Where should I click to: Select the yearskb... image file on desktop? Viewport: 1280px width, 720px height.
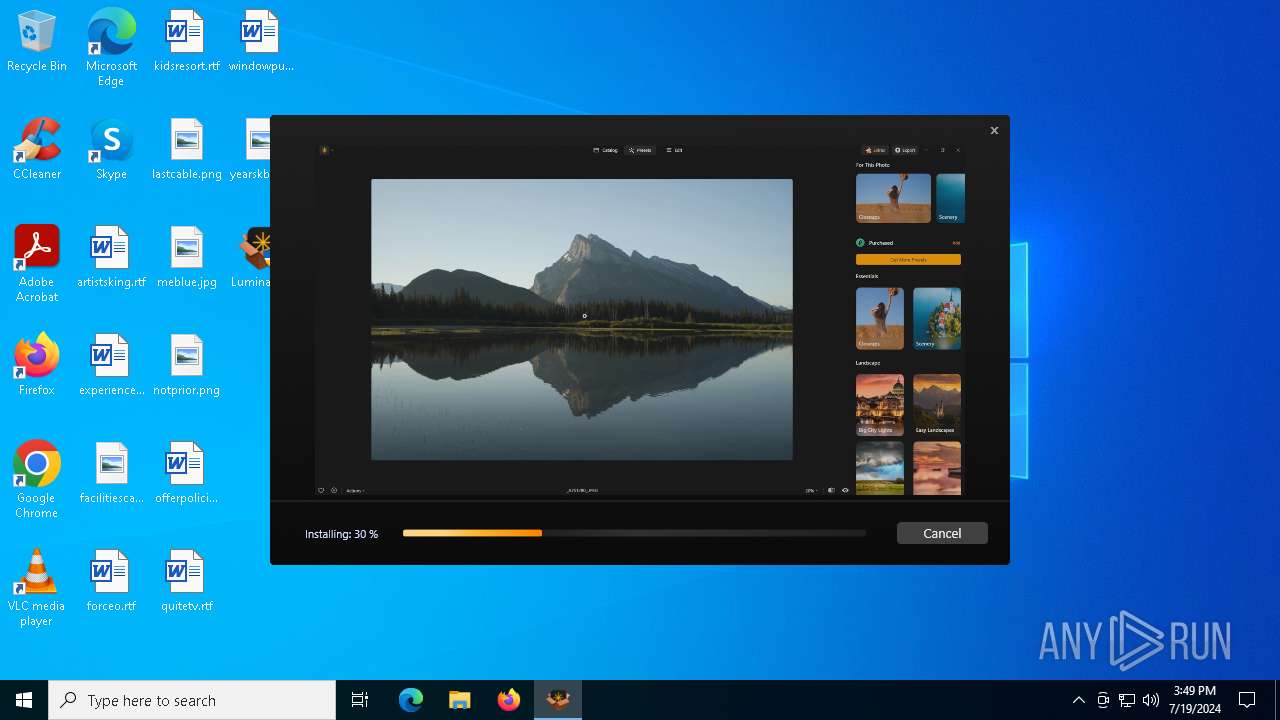(251, 149)
